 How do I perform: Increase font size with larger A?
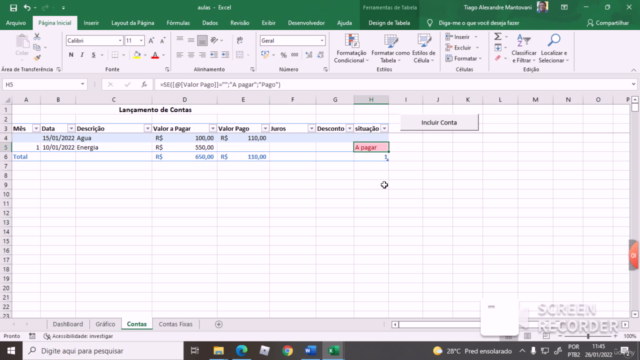tap(151, 40)
